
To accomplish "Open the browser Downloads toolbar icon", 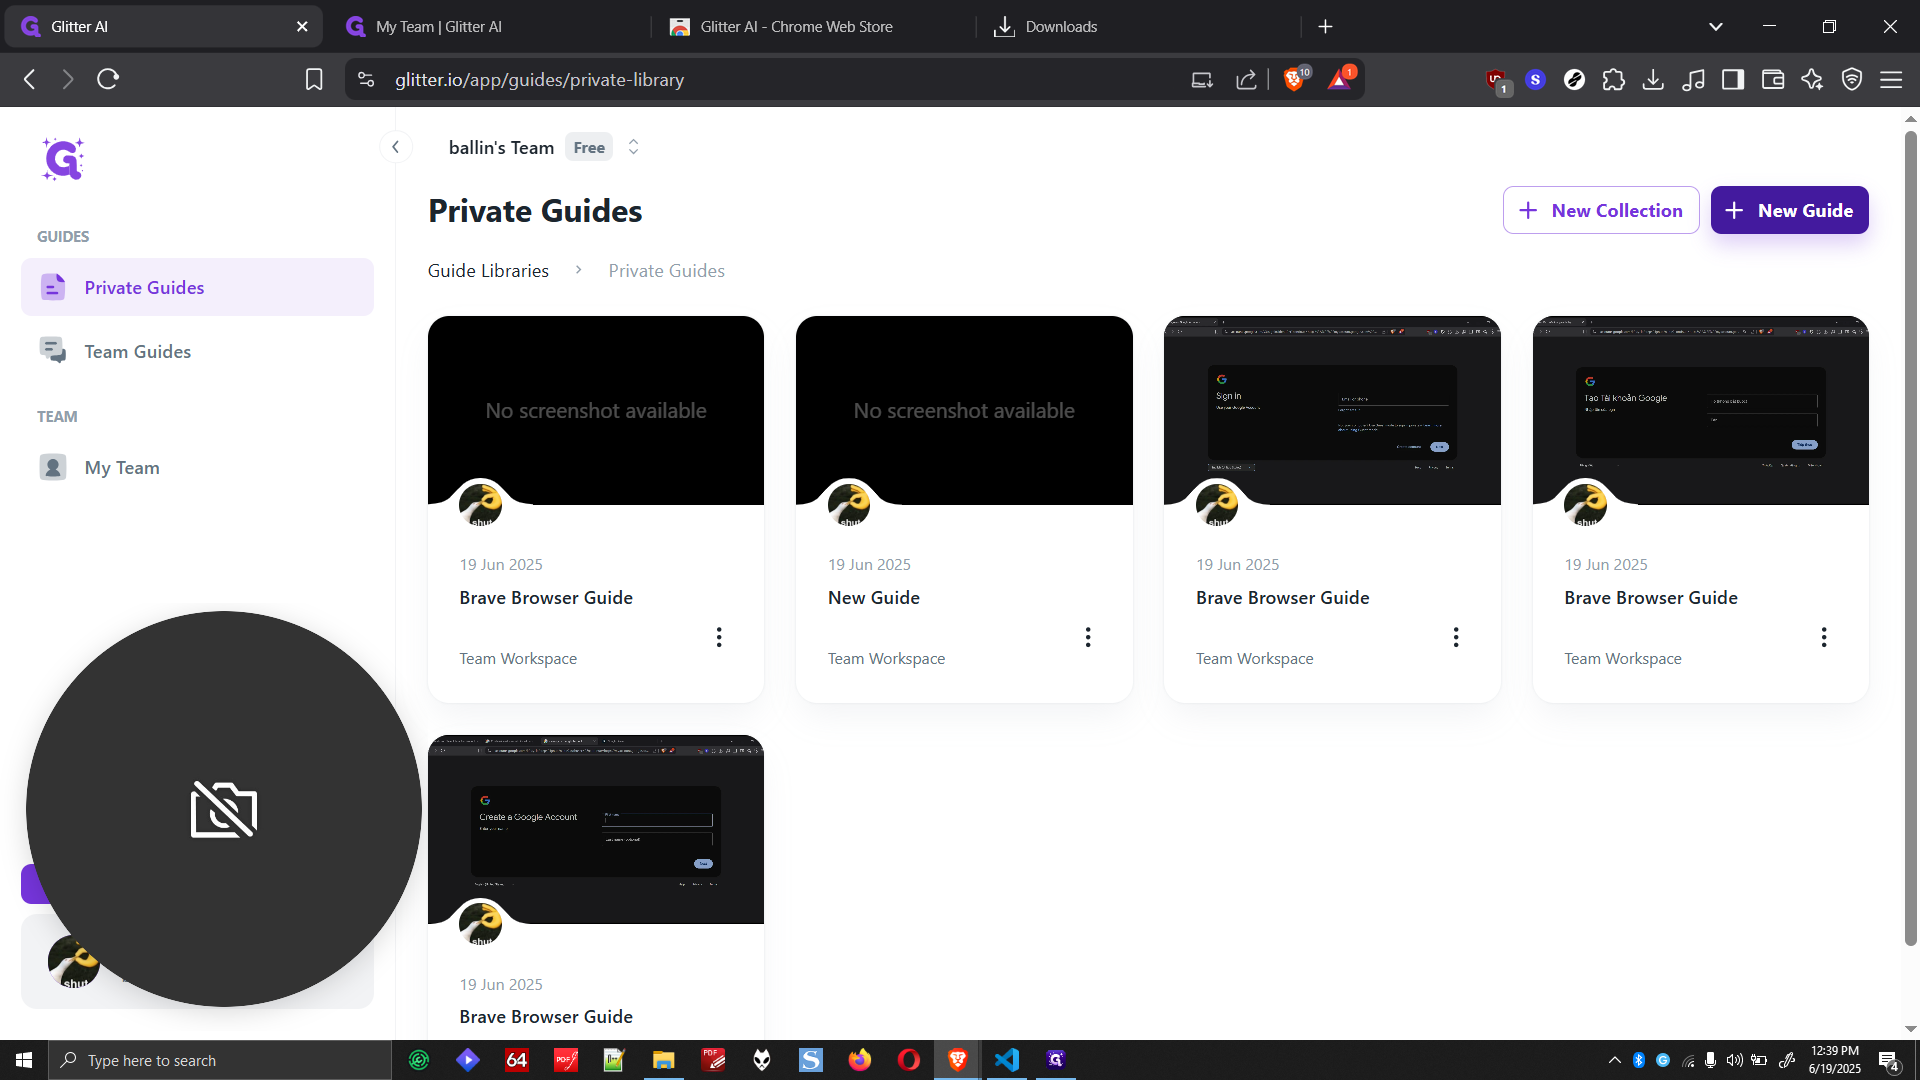I will (1653, 79).
